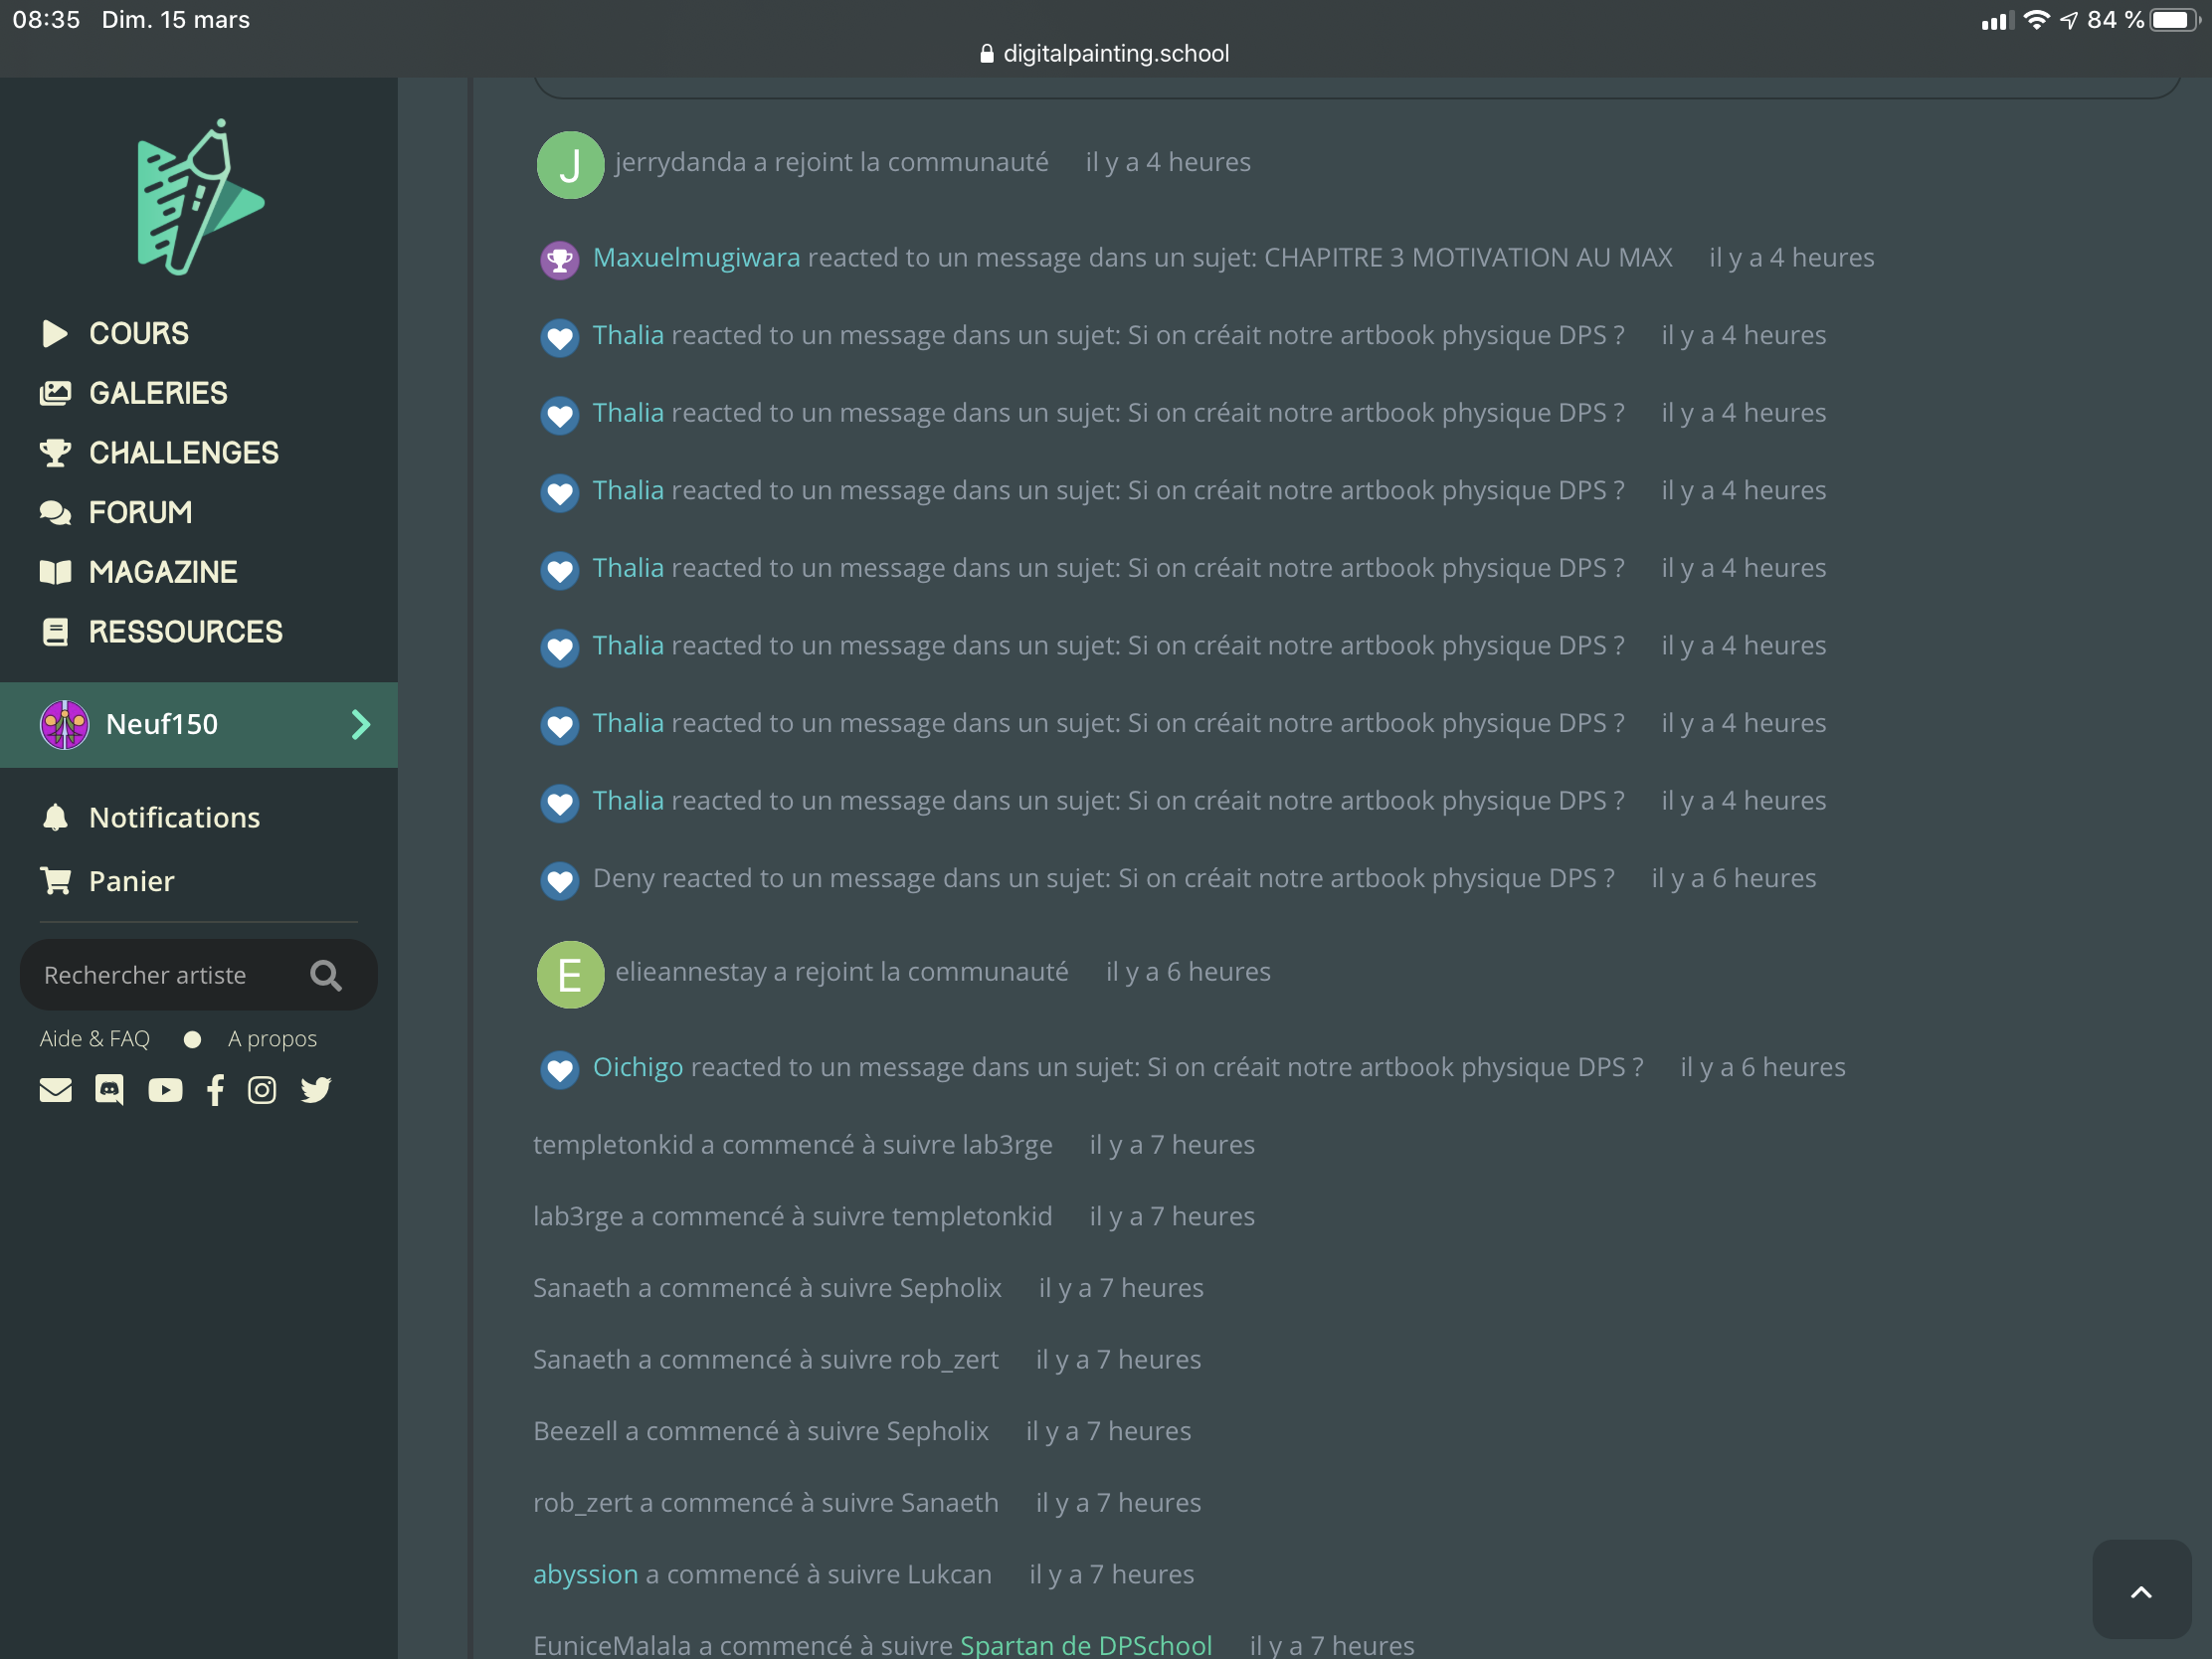Click the scroll-to-top arrow button
Viewport: 2212px width, 1659px height.
tap(2140, 1590)
